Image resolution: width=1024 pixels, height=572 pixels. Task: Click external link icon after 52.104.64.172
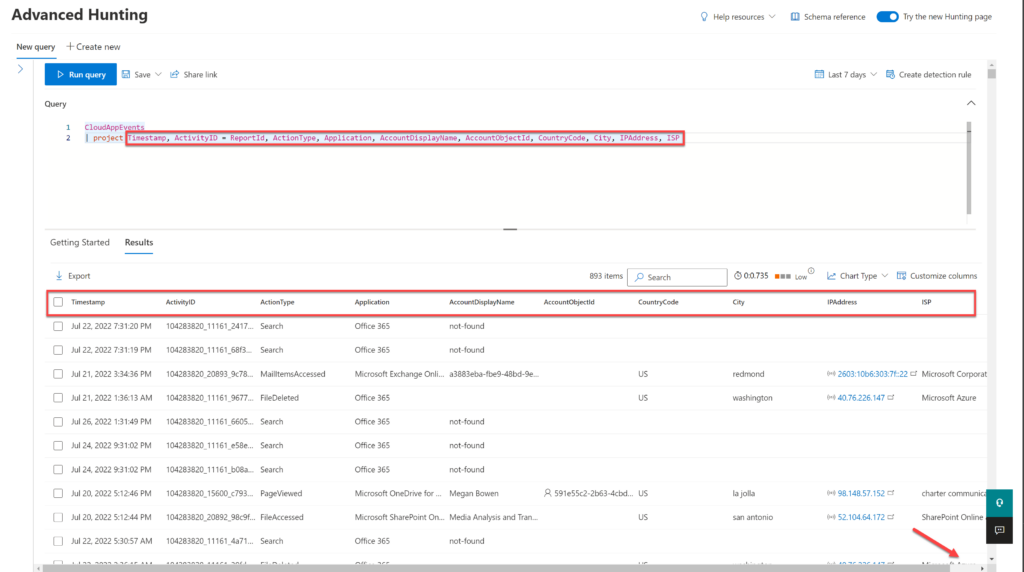[x=891, y=516]
